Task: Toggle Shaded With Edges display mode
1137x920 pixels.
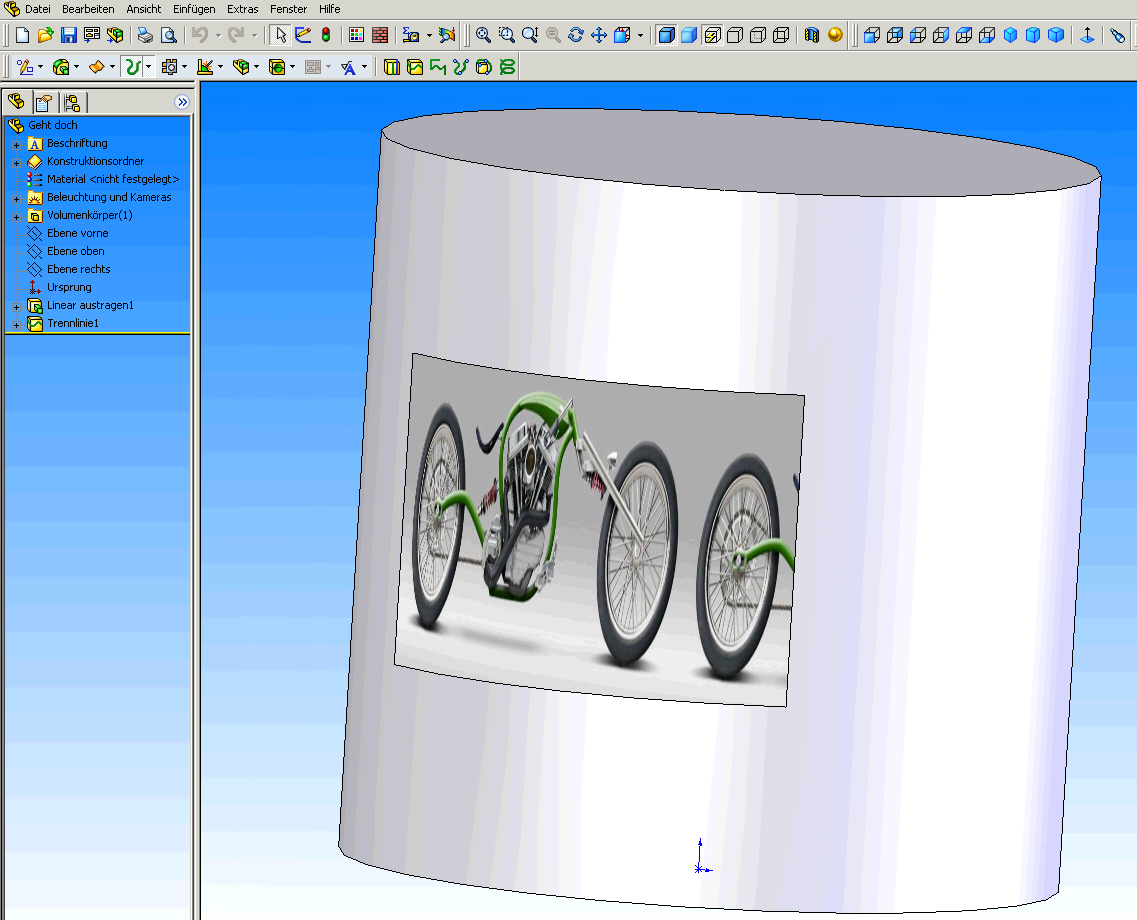Action: (666, 35)
